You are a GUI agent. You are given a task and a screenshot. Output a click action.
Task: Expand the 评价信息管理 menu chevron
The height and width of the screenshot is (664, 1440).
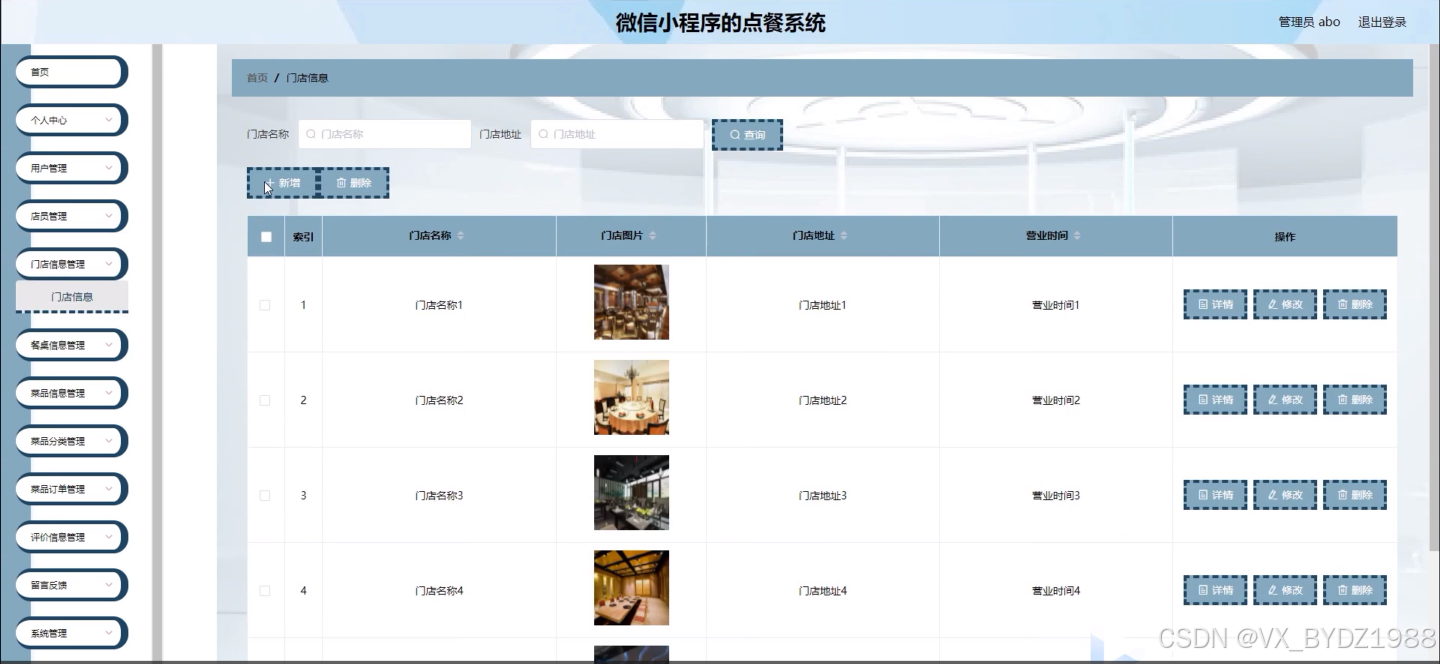[x=109, y=536]
